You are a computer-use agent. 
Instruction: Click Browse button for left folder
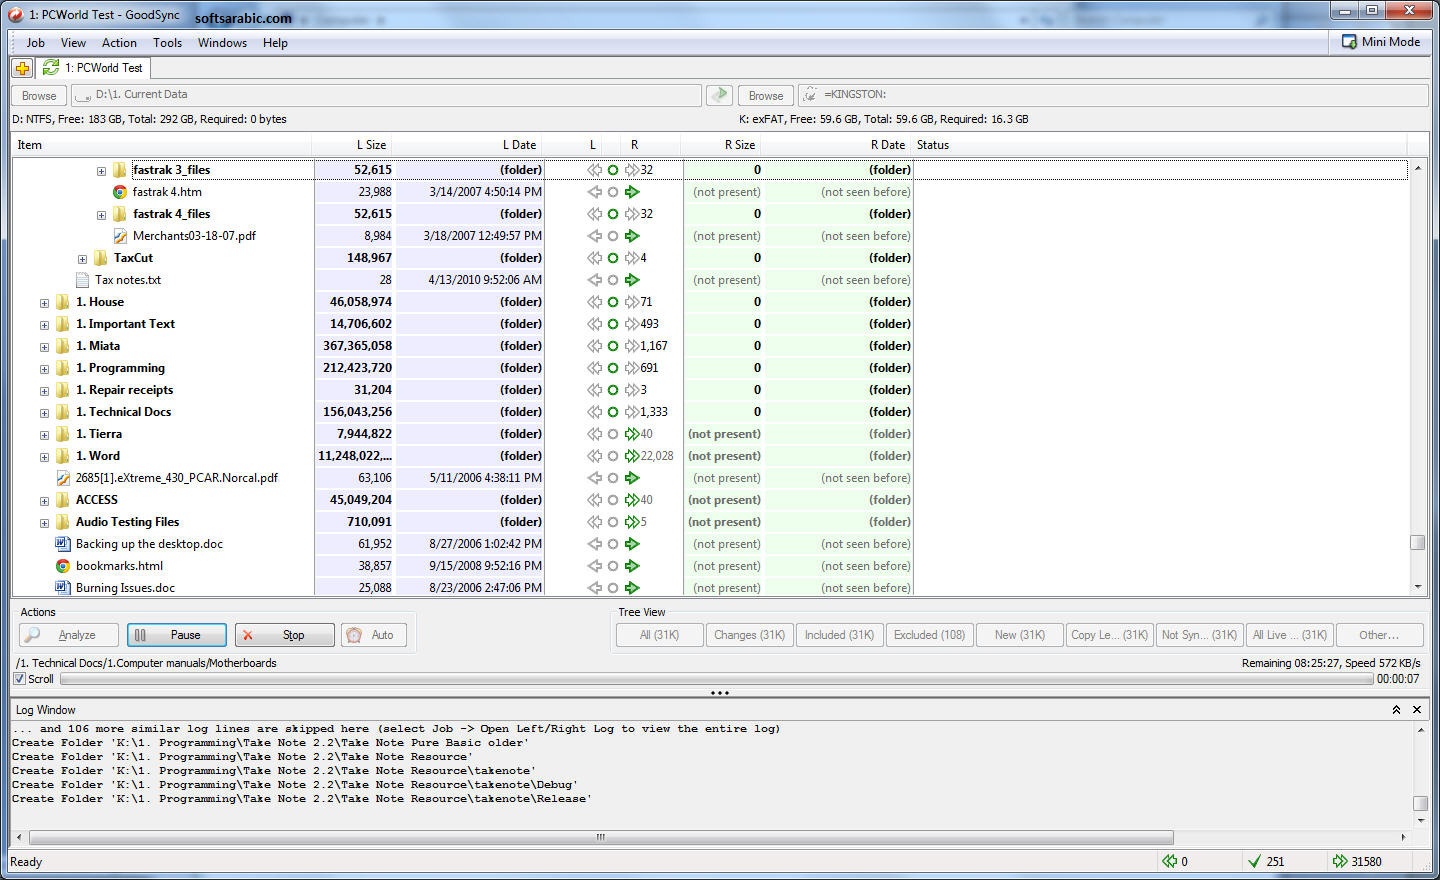(x=39, y=95)
